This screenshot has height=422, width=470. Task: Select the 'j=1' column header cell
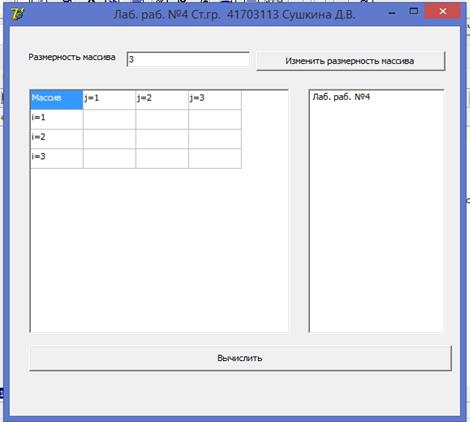[x=109, y=99]
